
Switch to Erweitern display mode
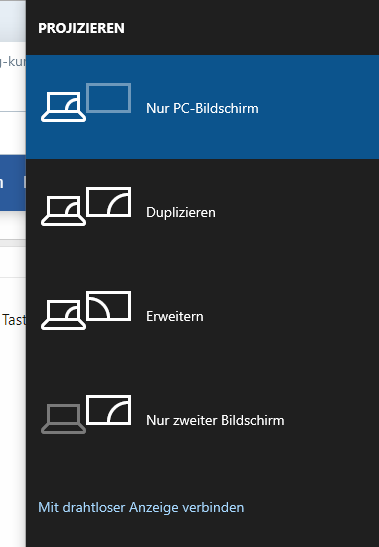[202, 315]
